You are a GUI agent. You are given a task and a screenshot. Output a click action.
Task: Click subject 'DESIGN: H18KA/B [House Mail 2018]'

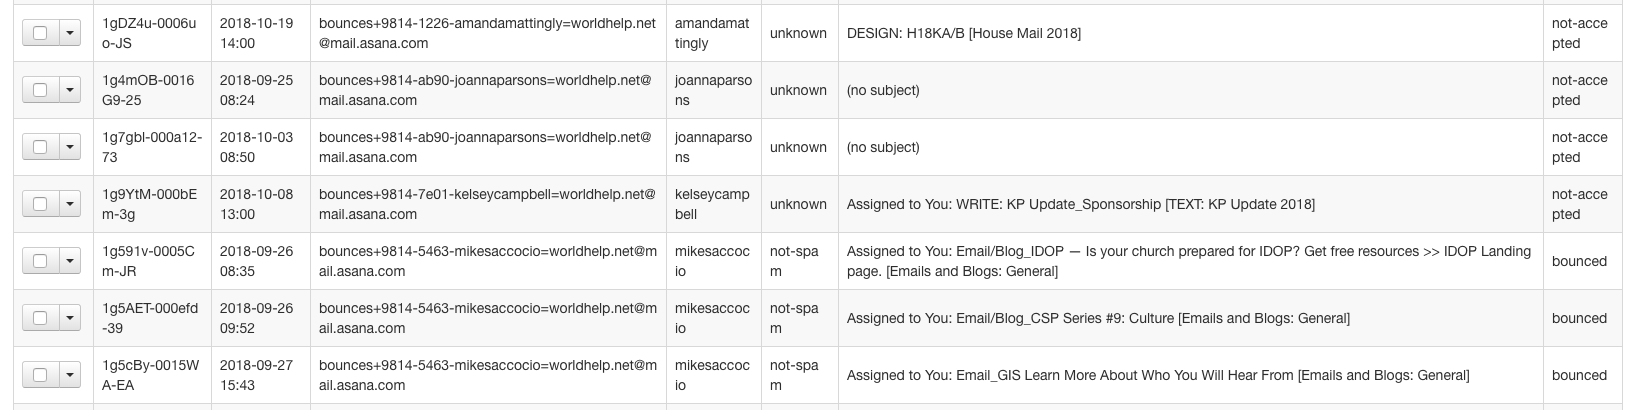[963, 33]
